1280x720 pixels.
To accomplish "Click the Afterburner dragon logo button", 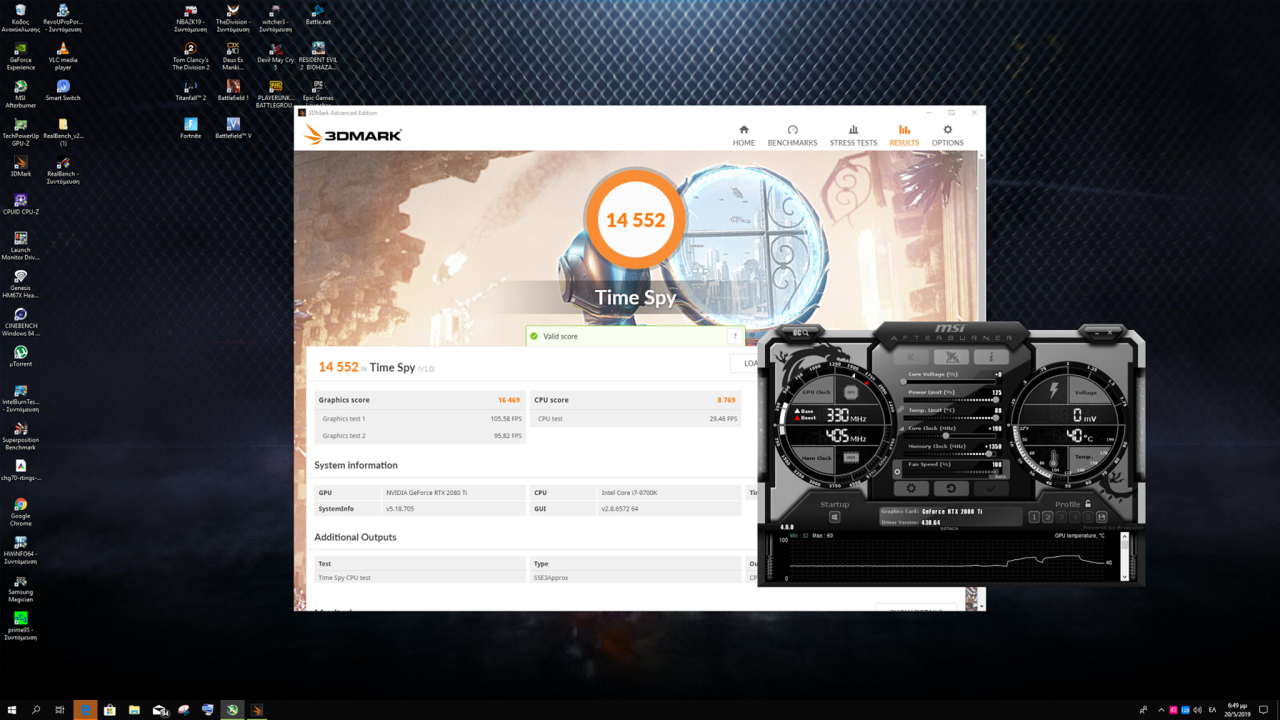I will [x=951, y=357].
